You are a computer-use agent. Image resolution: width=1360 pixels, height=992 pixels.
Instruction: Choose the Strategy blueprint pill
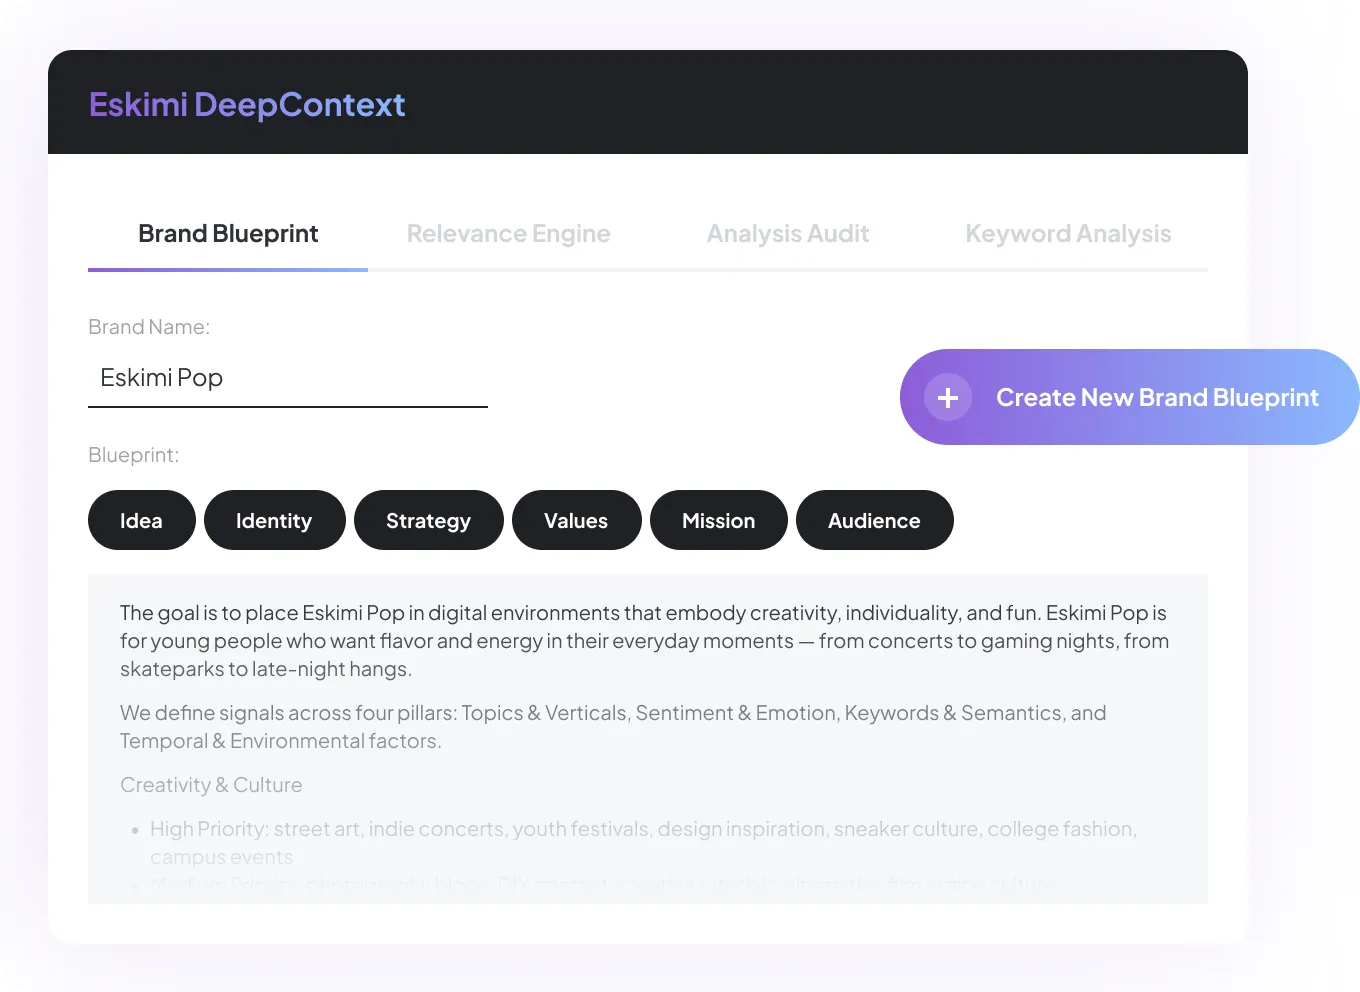point(429,520)
